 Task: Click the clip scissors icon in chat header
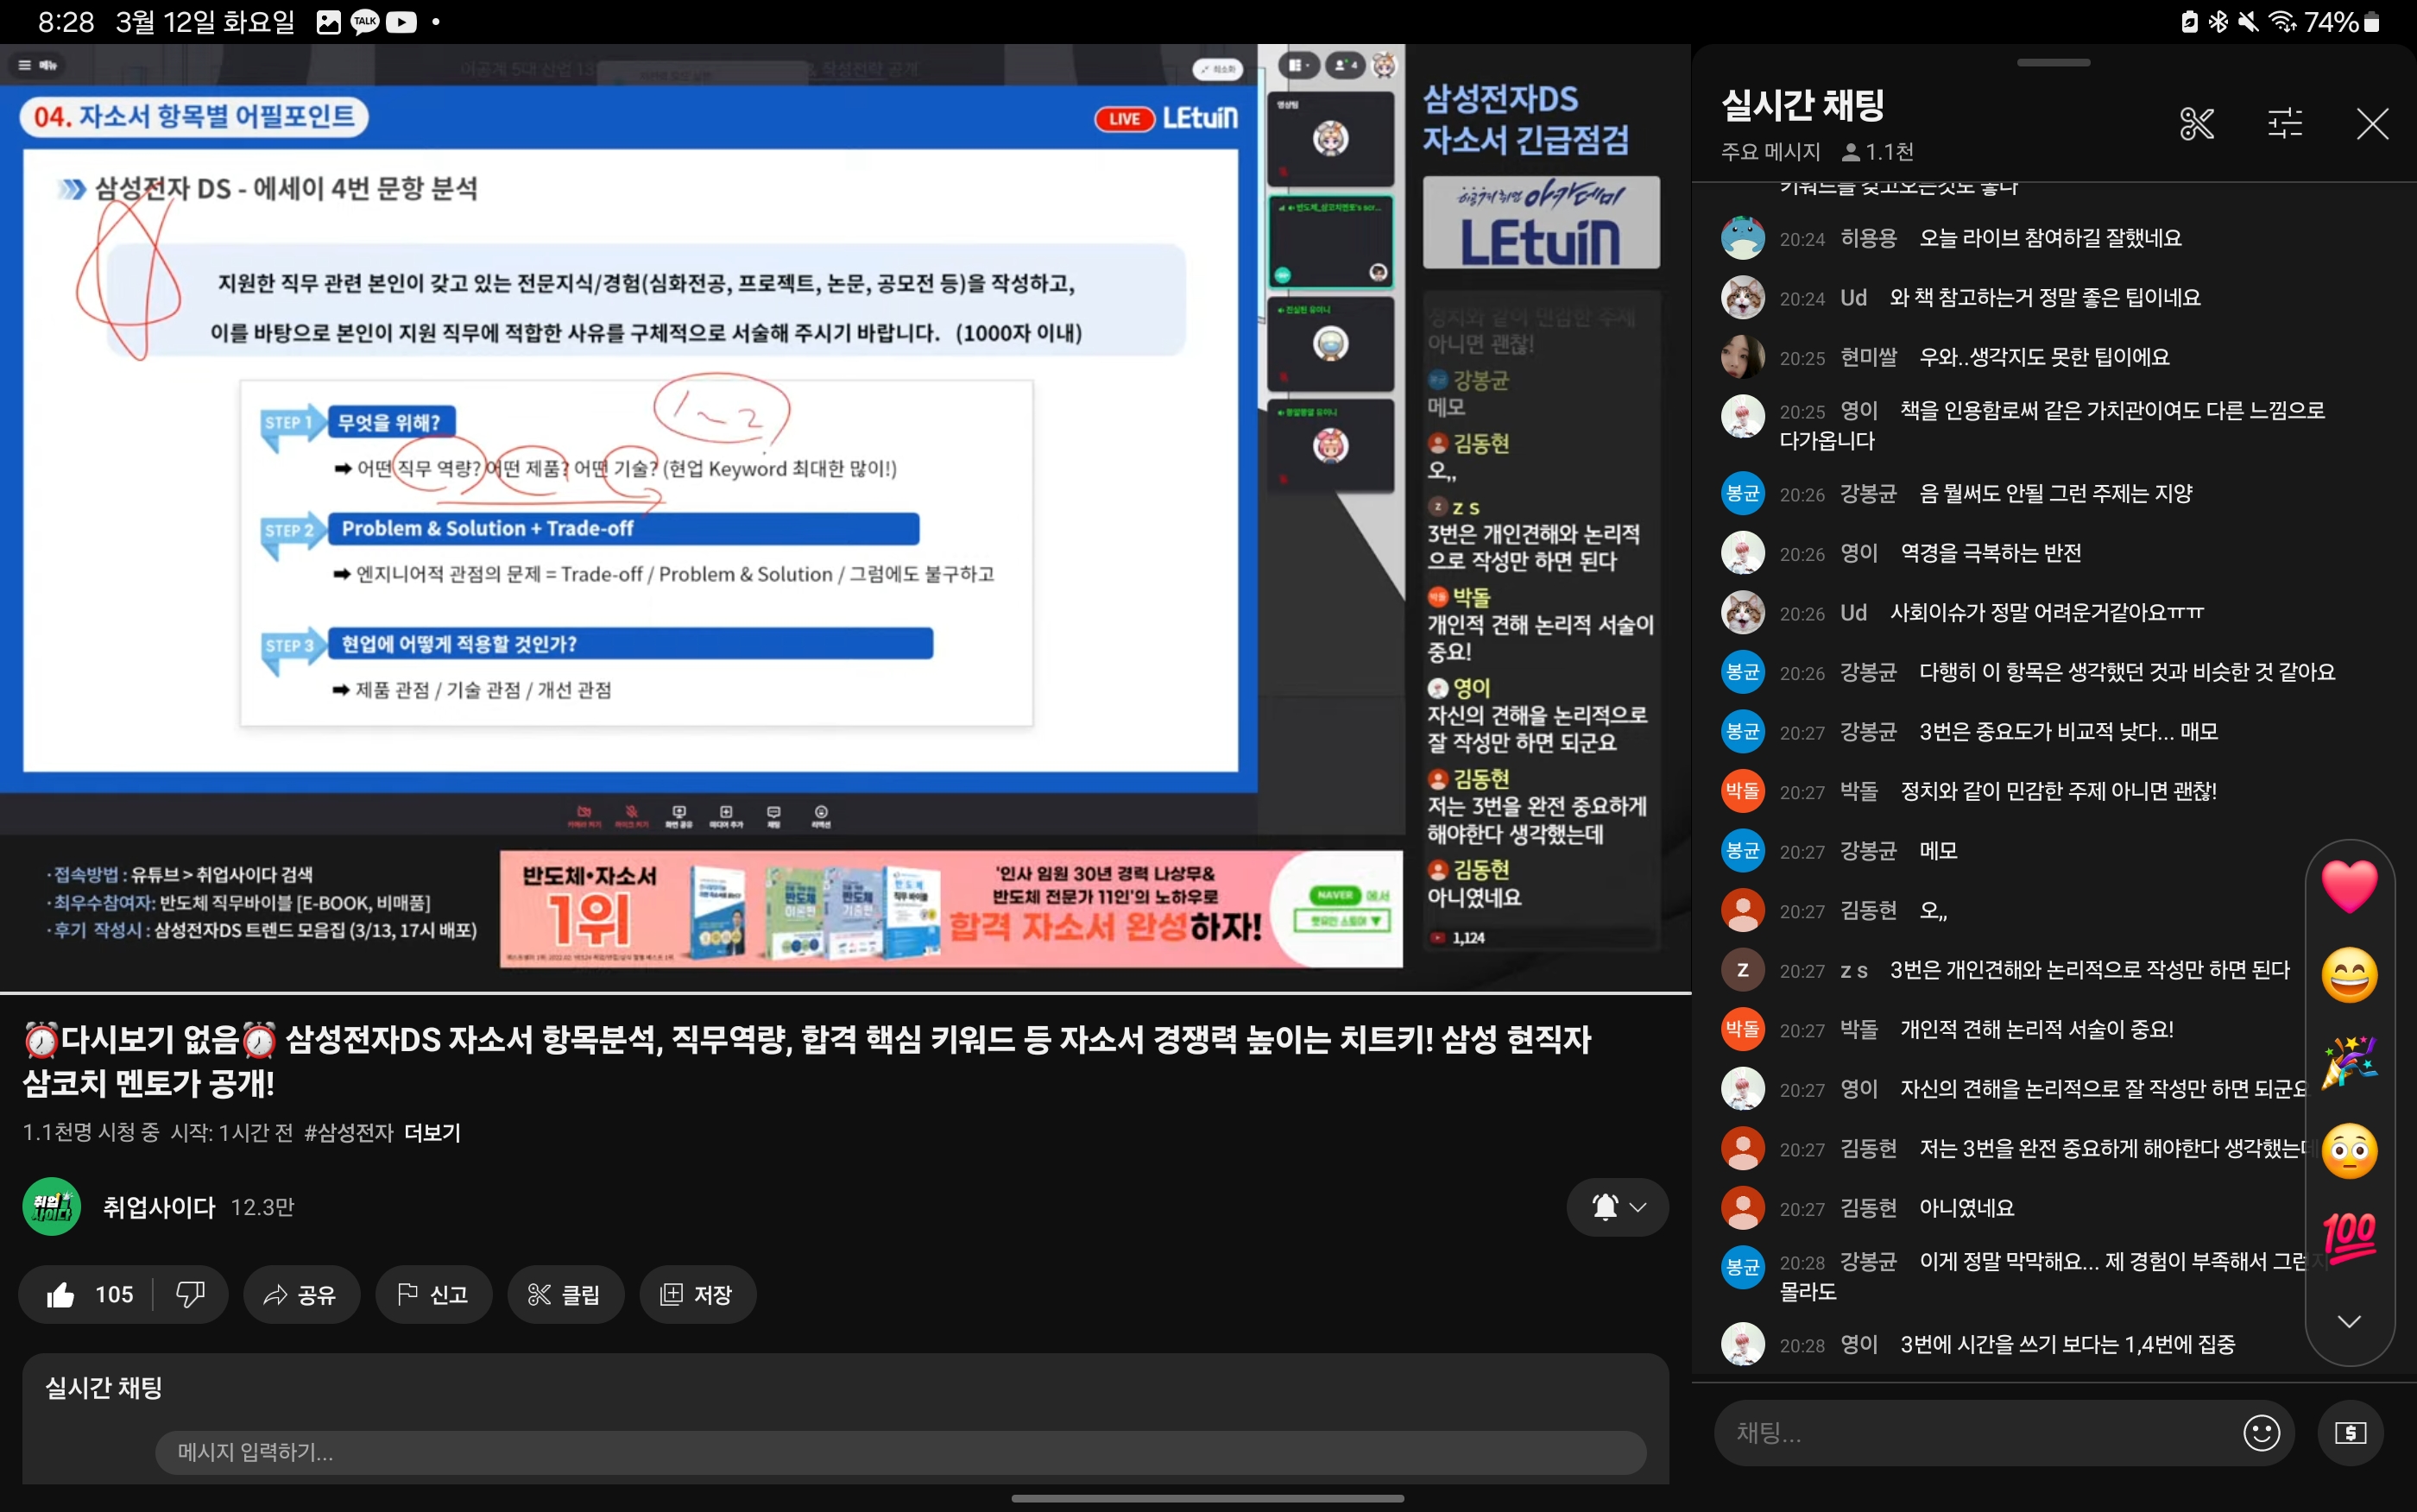[2196, 124]
